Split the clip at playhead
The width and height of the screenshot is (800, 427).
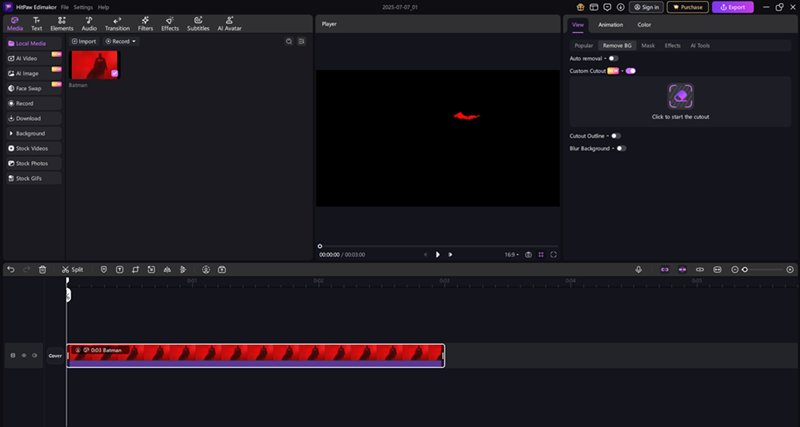point(72,269)
